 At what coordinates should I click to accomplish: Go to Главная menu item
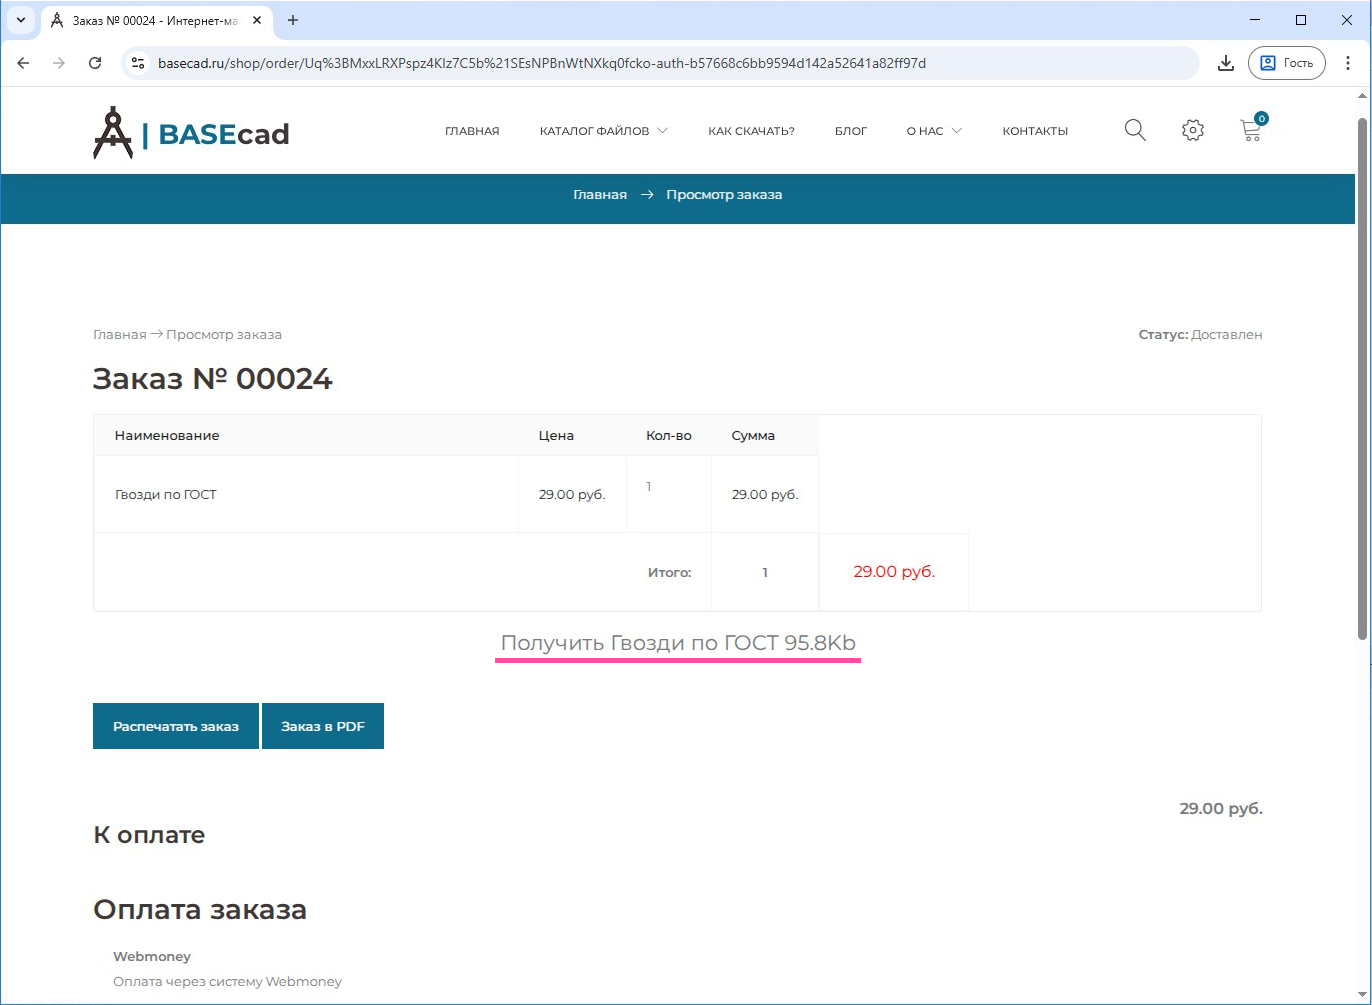click(x=472, y=131)
